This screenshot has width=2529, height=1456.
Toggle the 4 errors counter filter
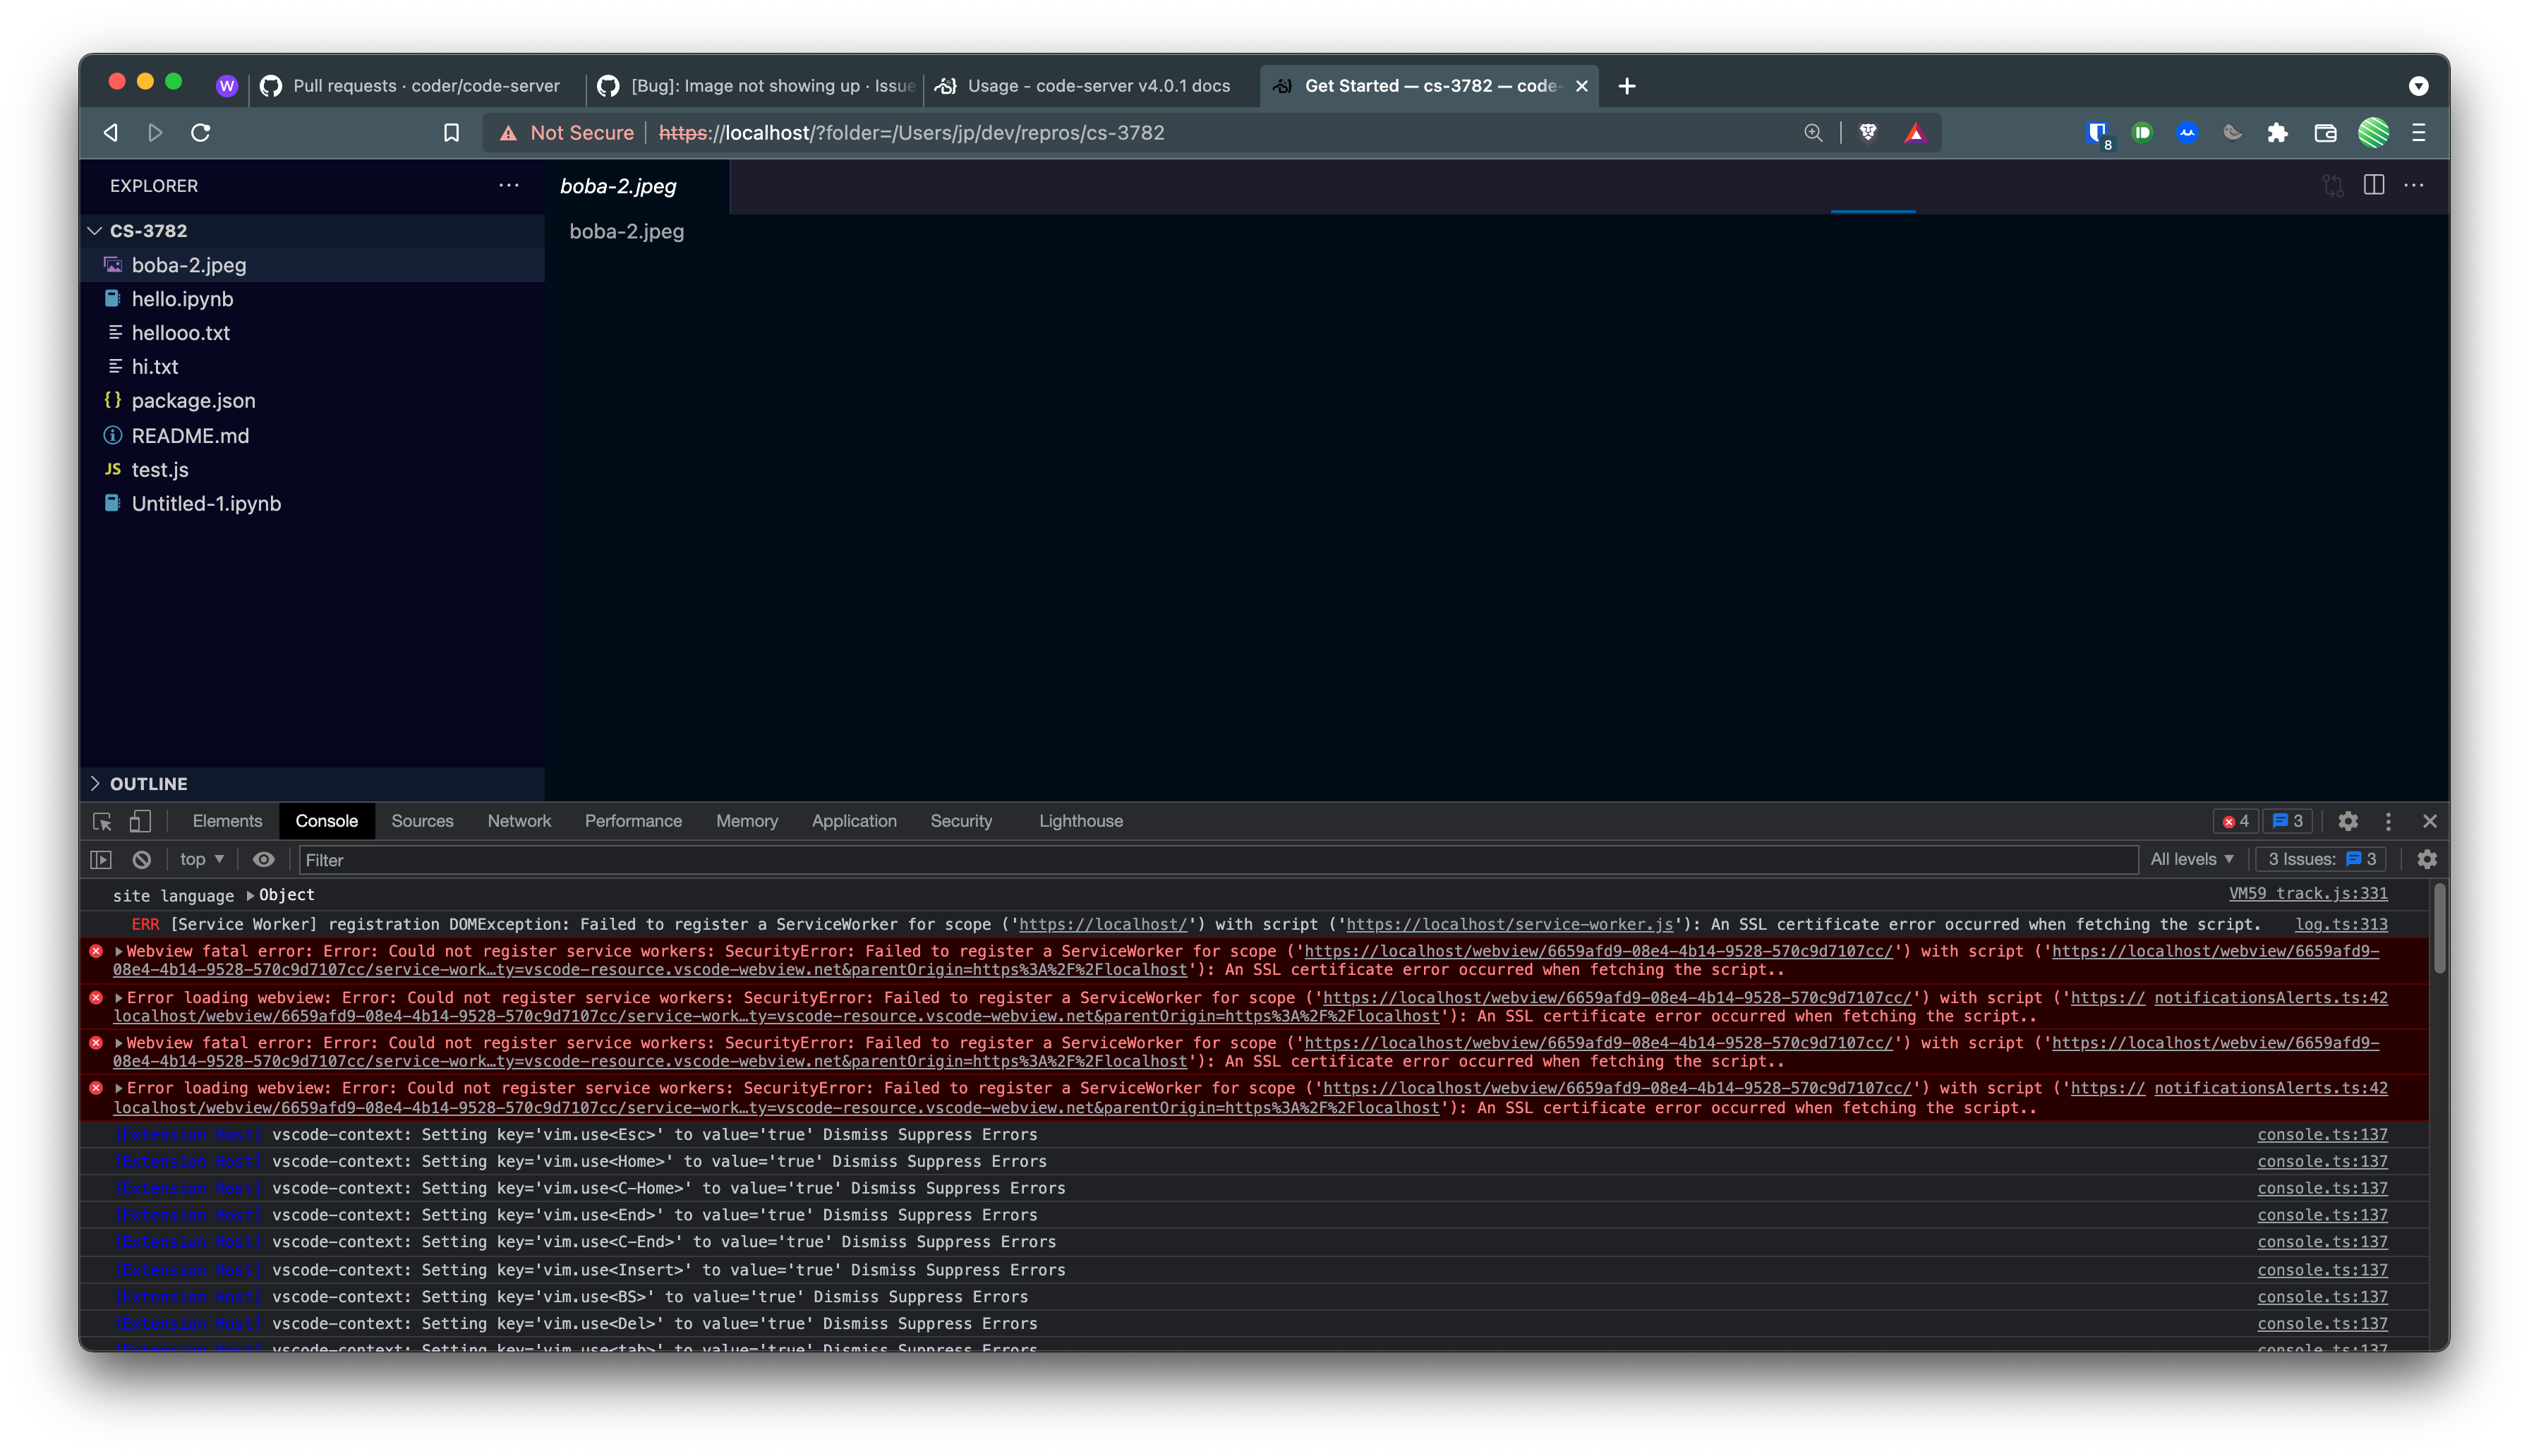pyautogui.click(x=2237, y=821)
